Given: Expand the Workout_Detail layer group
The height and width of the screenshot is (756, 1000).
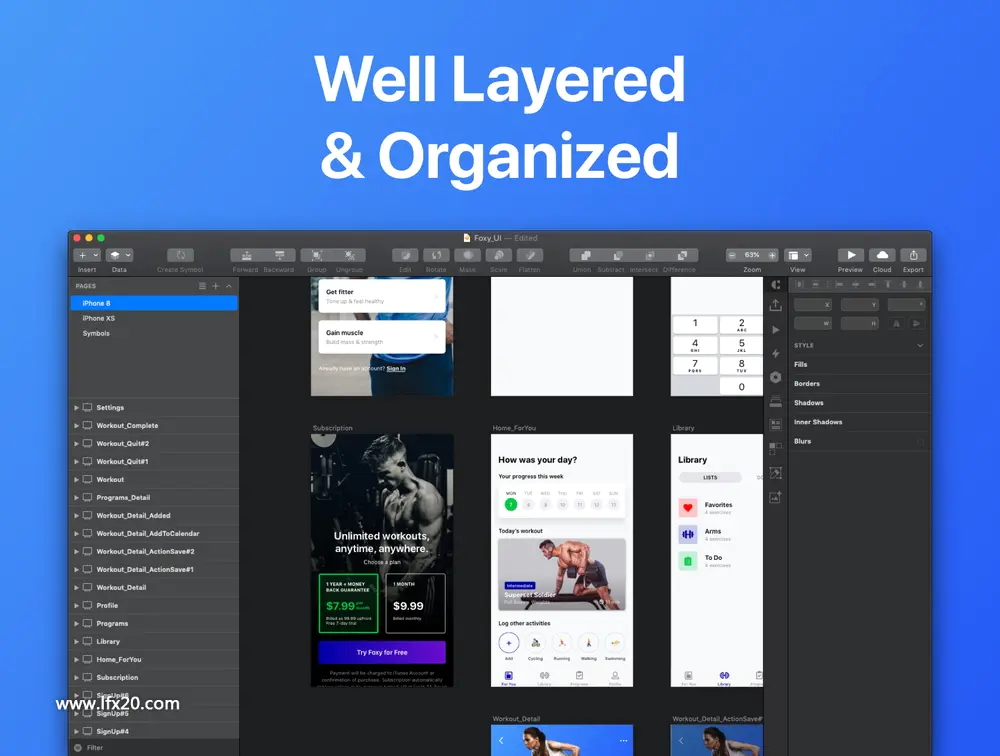Looking at the screenshot, I should 77,588.
